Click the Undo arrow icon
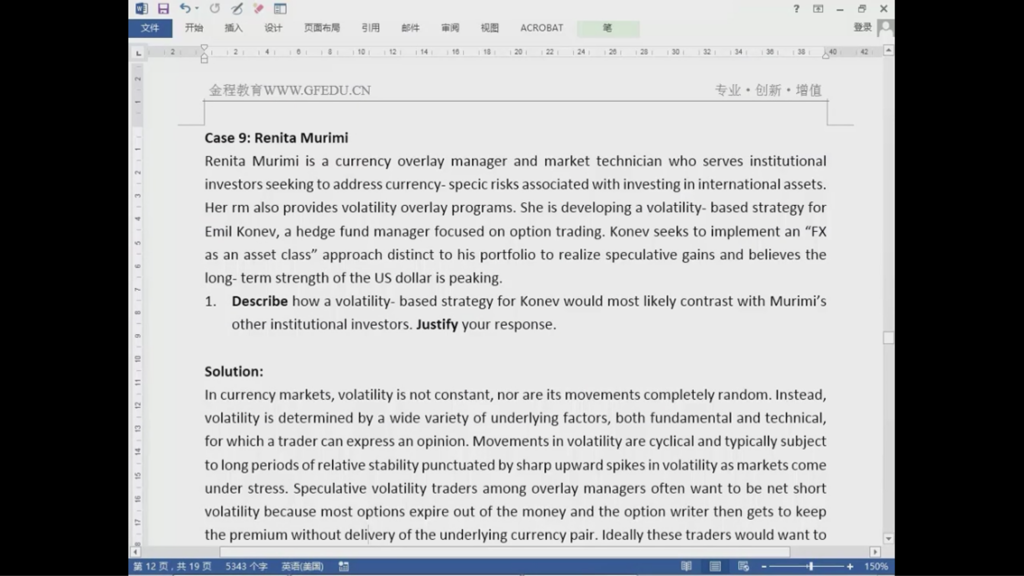1024x576 pixels. click(185, 8)
